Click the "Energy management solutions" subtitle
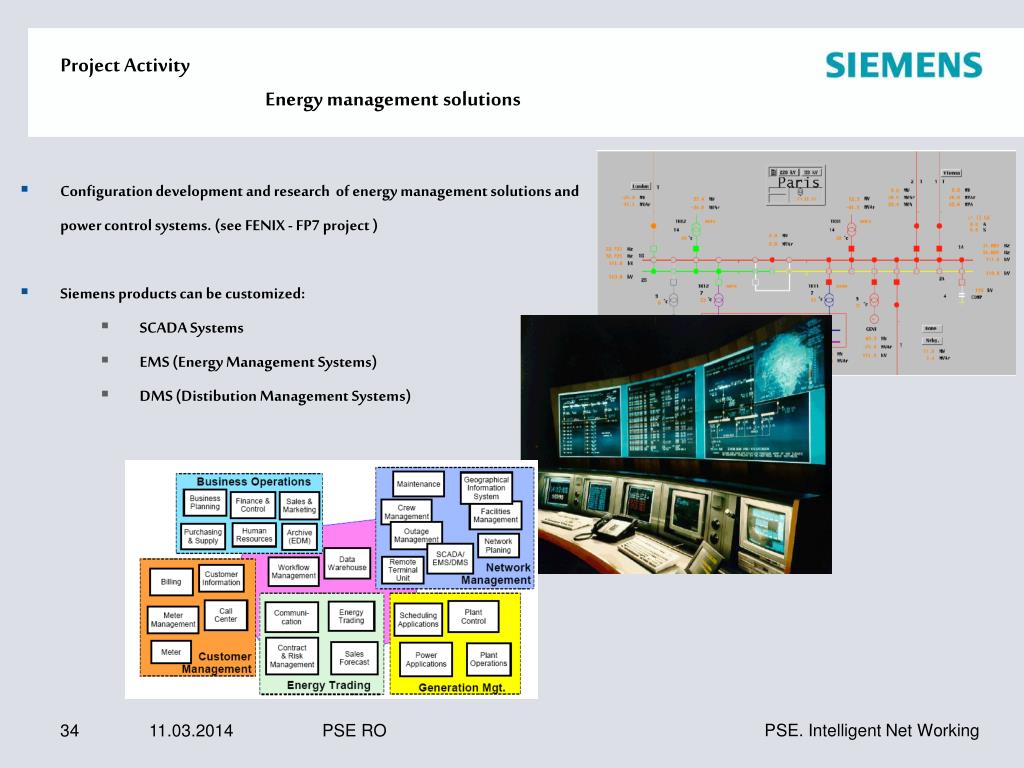The image size is (1024, 768). coord(392,99)
